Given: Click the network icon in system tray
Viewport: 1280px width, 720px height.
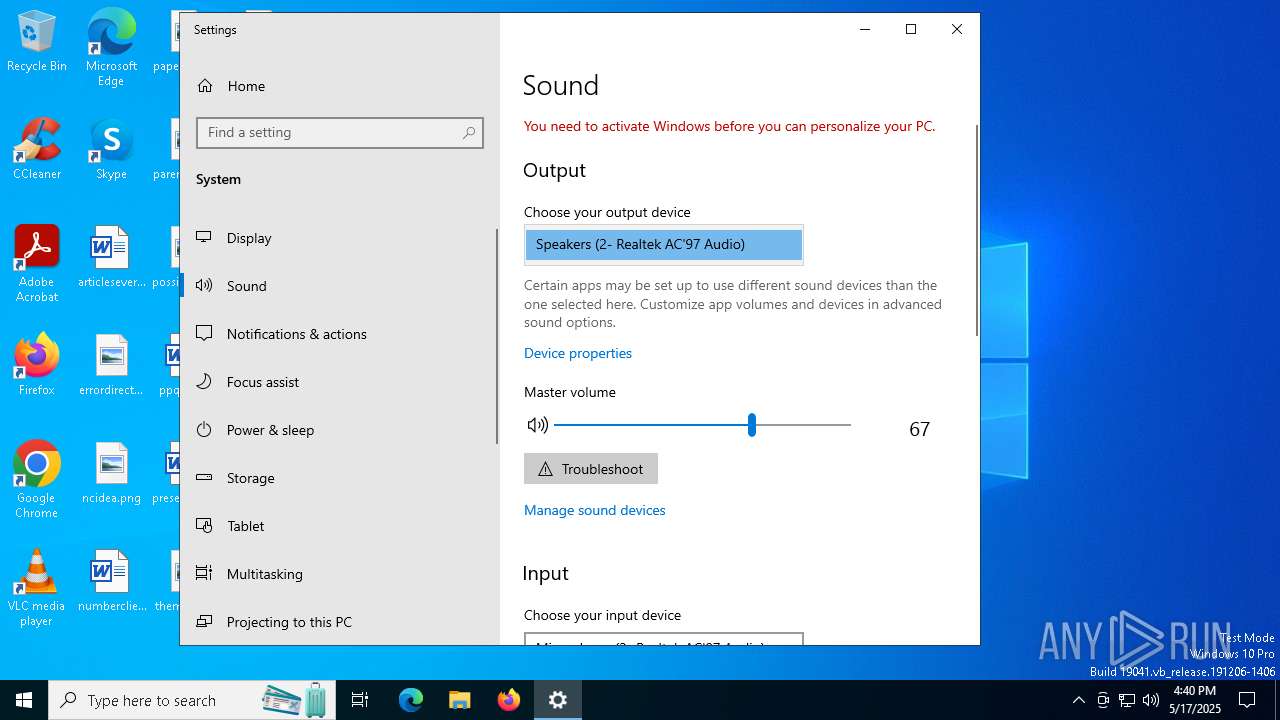Looking at the screenshot, I should (x=1127, y=700).
